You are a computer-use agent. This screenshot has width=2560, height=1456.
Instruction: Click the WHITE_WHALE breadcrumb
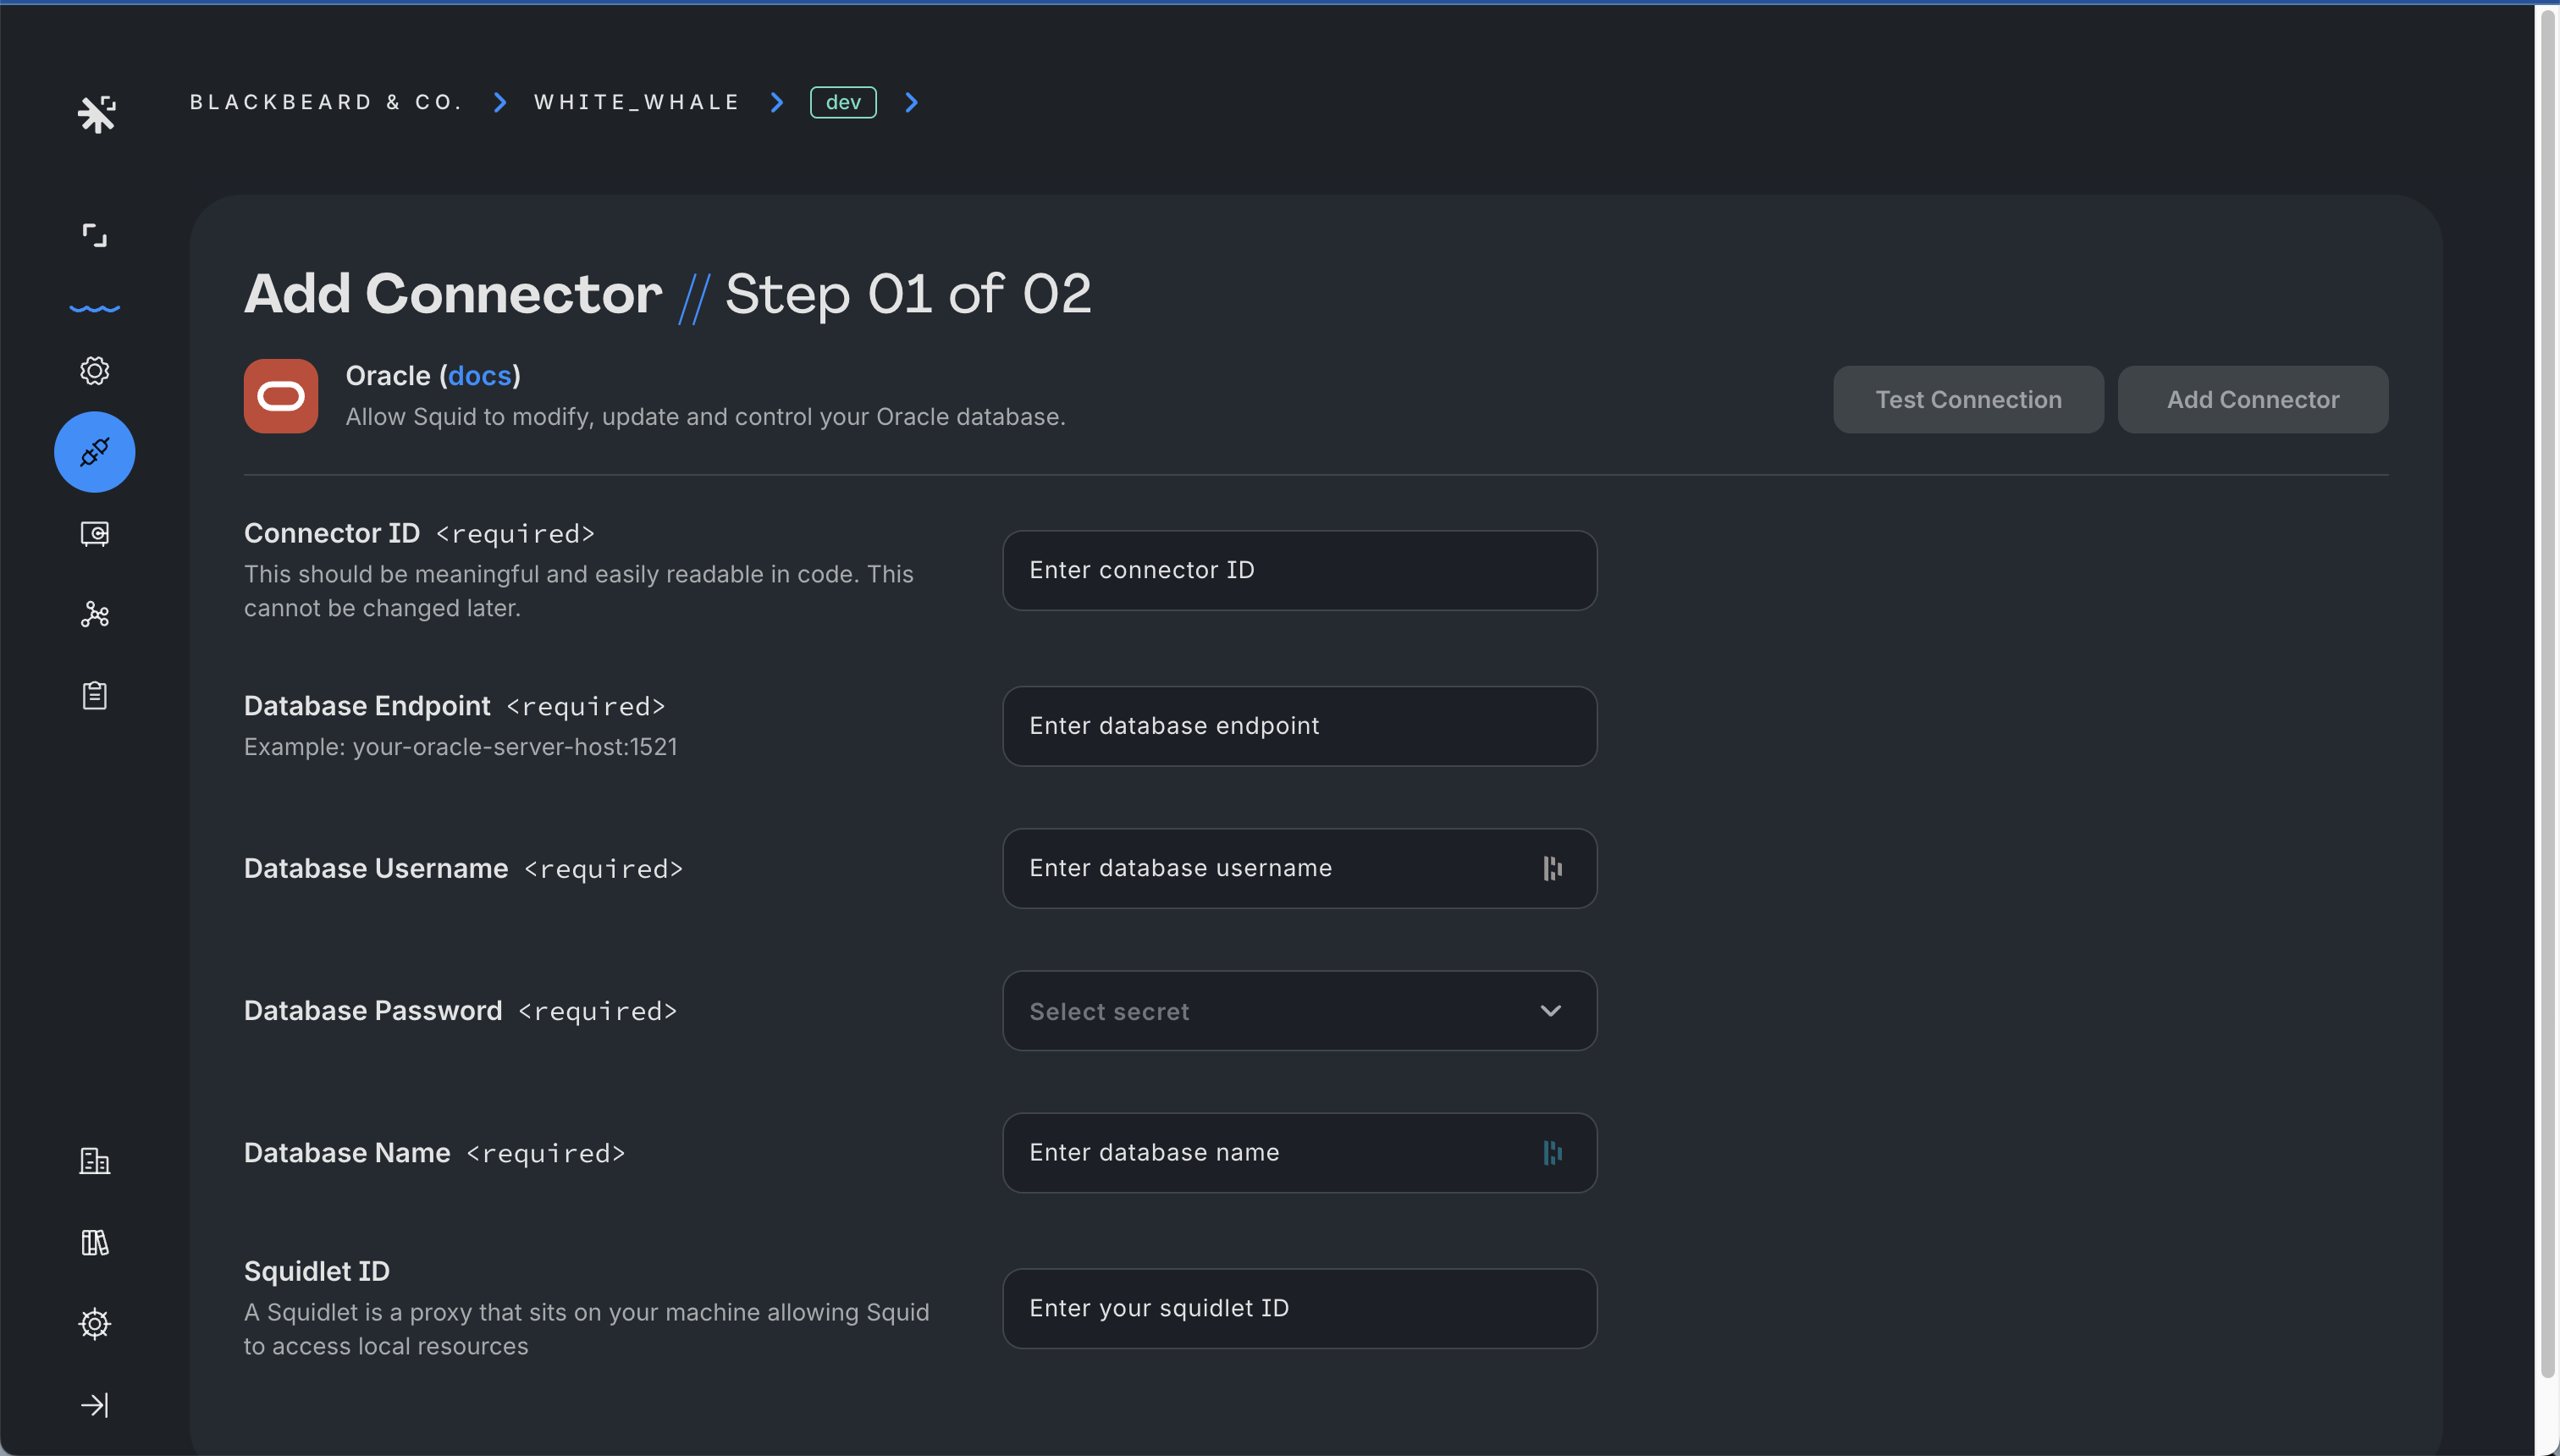coord(637,102)
